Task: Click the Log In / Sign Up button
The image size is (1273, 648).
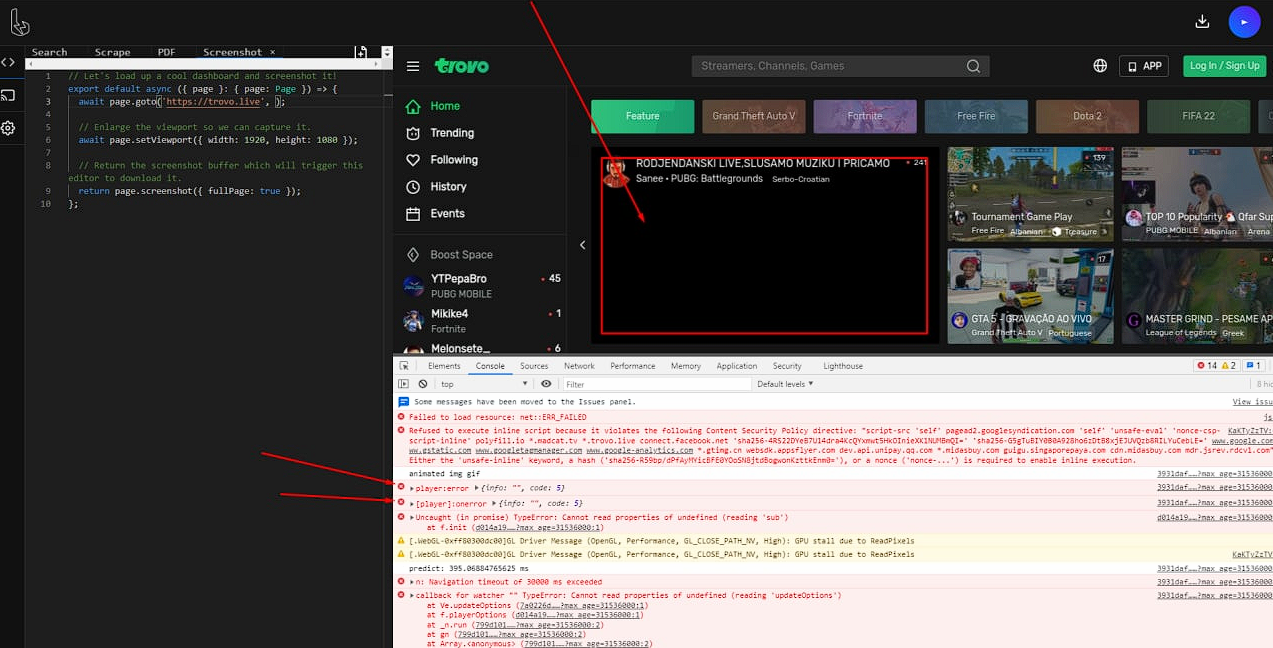Action: (1224, 65)
